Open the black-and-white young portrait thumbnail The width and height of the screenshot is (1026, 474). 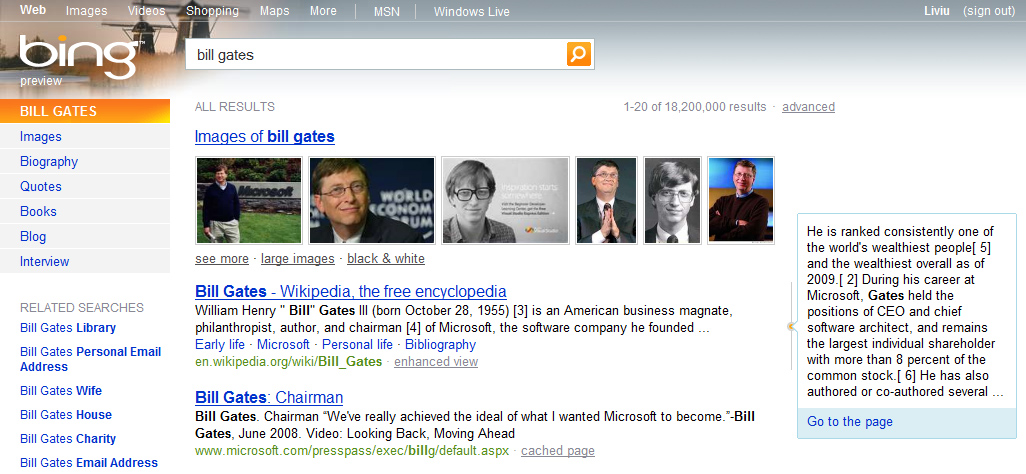[673, 200]
